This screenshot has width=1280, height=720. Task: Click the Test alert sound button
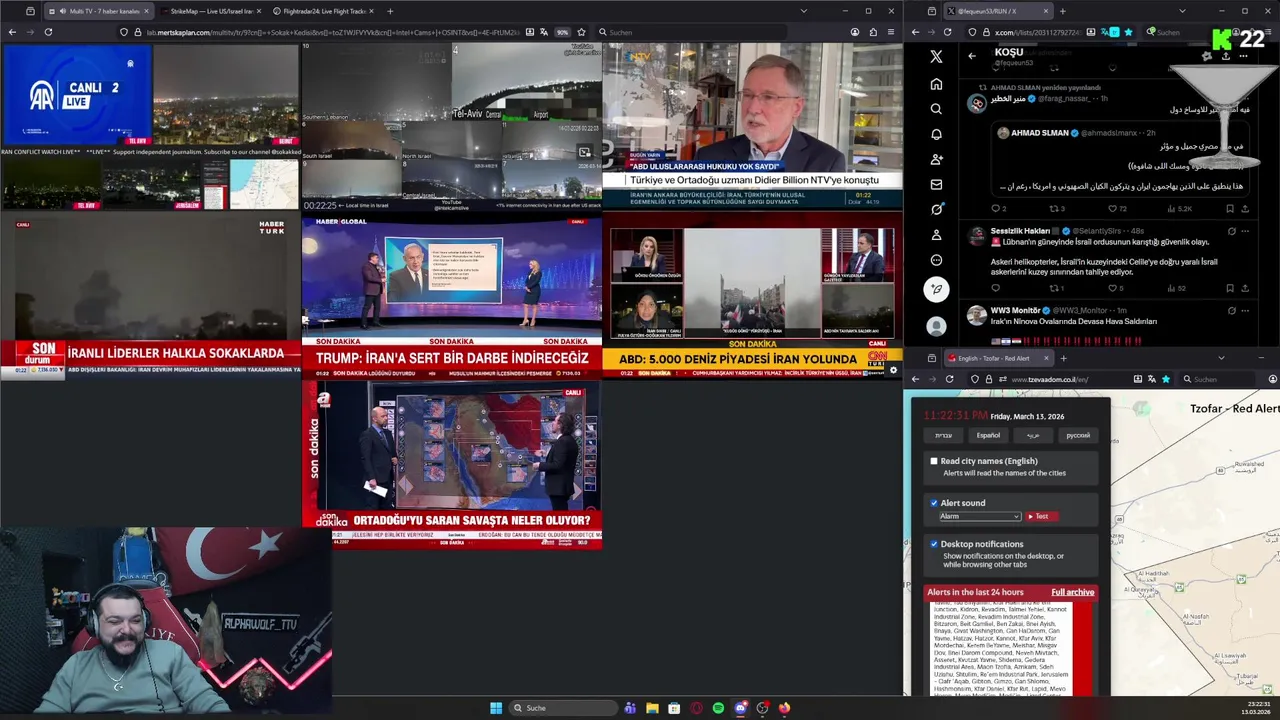[1040, 516]
